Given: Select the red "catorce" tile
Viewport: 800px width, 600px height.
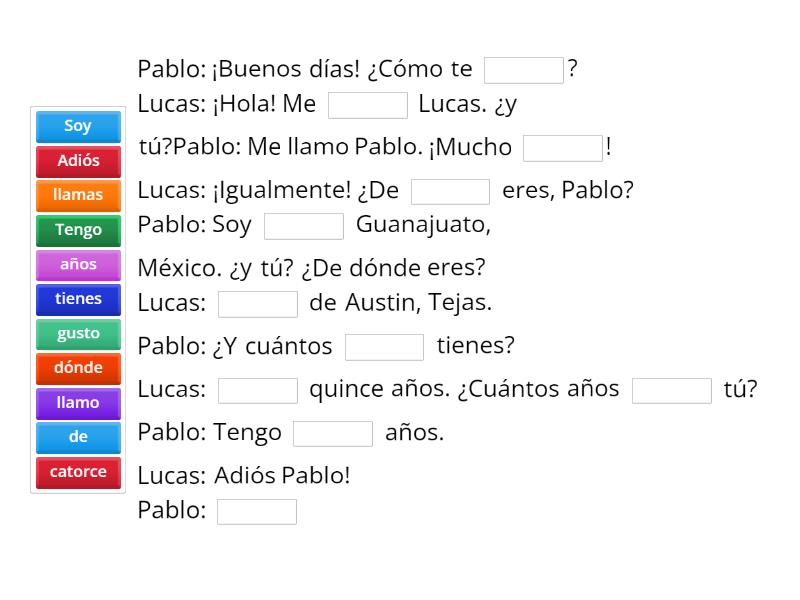Looking at the screenshot, I should pos(77,472).
